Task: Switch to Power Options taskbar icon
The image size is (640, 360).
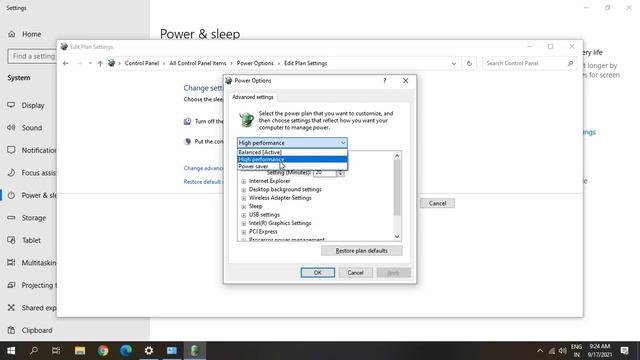Action: tap(195, 351)
